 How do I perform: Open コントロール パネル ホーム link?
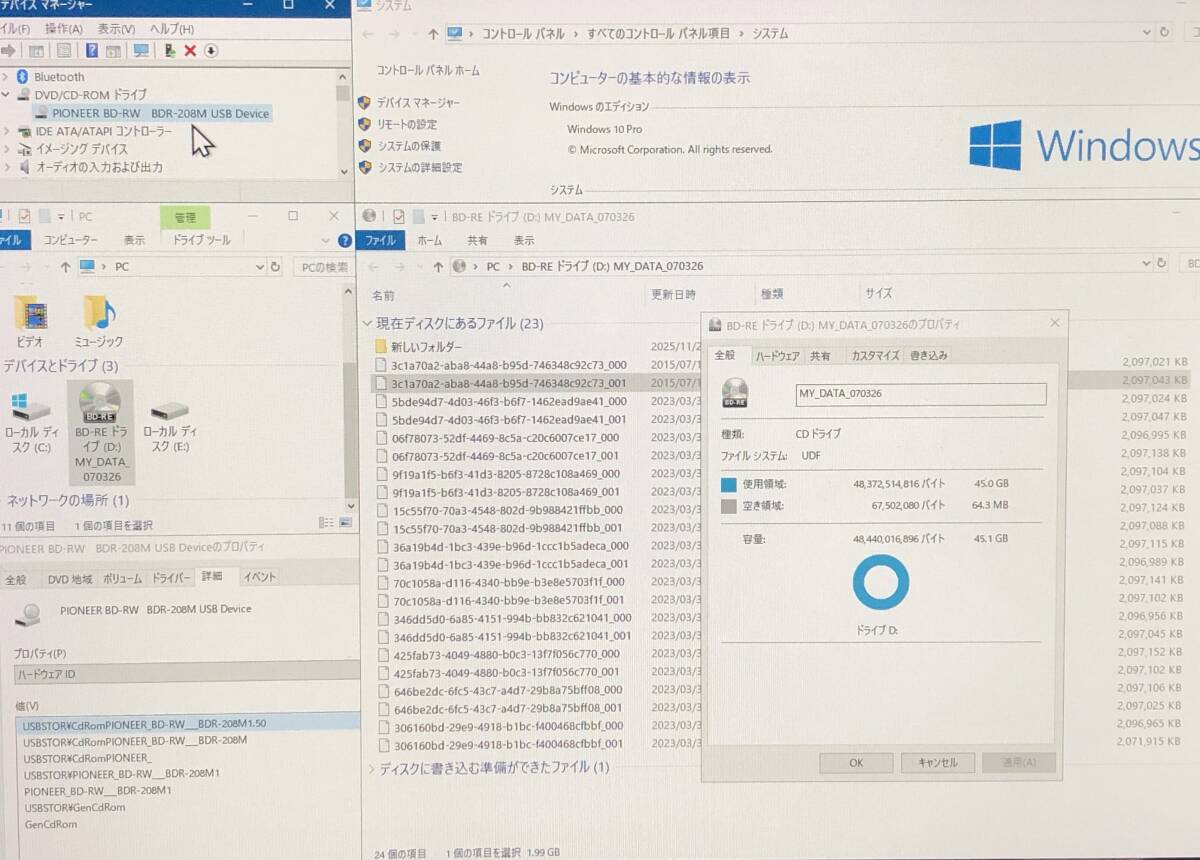pos(428,71)
